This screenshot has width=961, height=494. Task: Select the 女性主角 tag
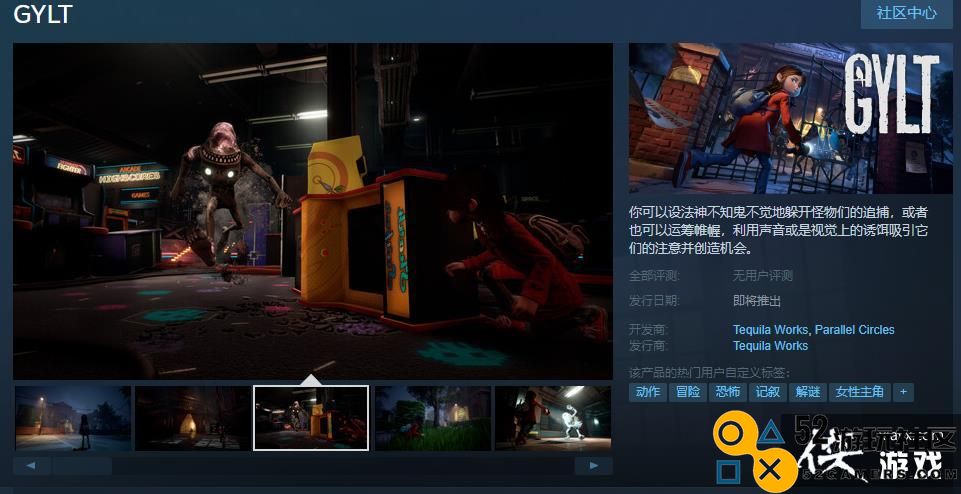[x=859, y=392]
